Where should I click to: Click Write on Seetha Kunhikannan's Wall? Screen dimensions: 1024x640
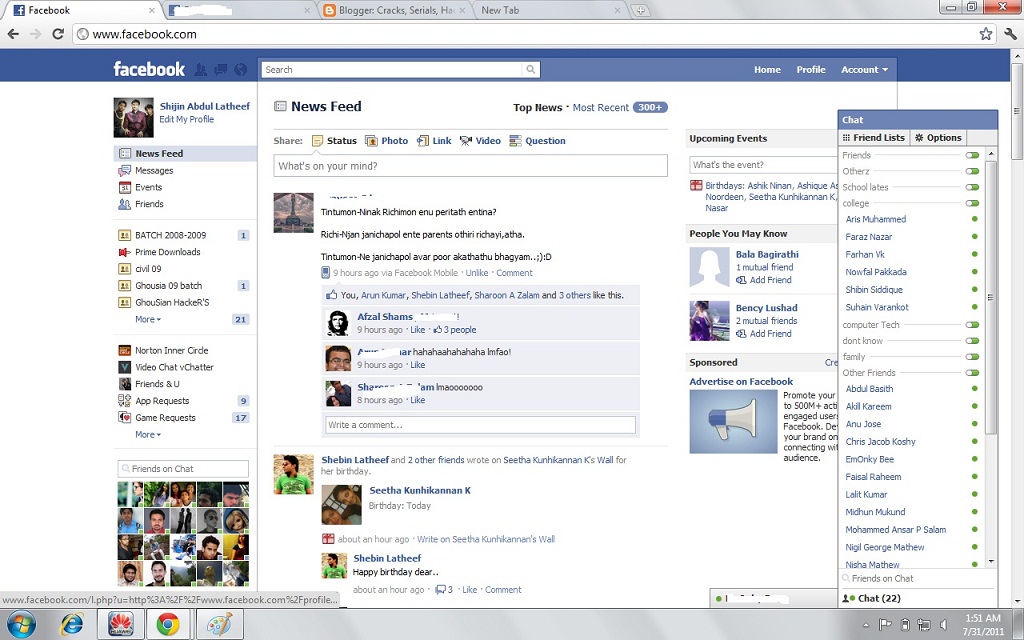[486, 539]
